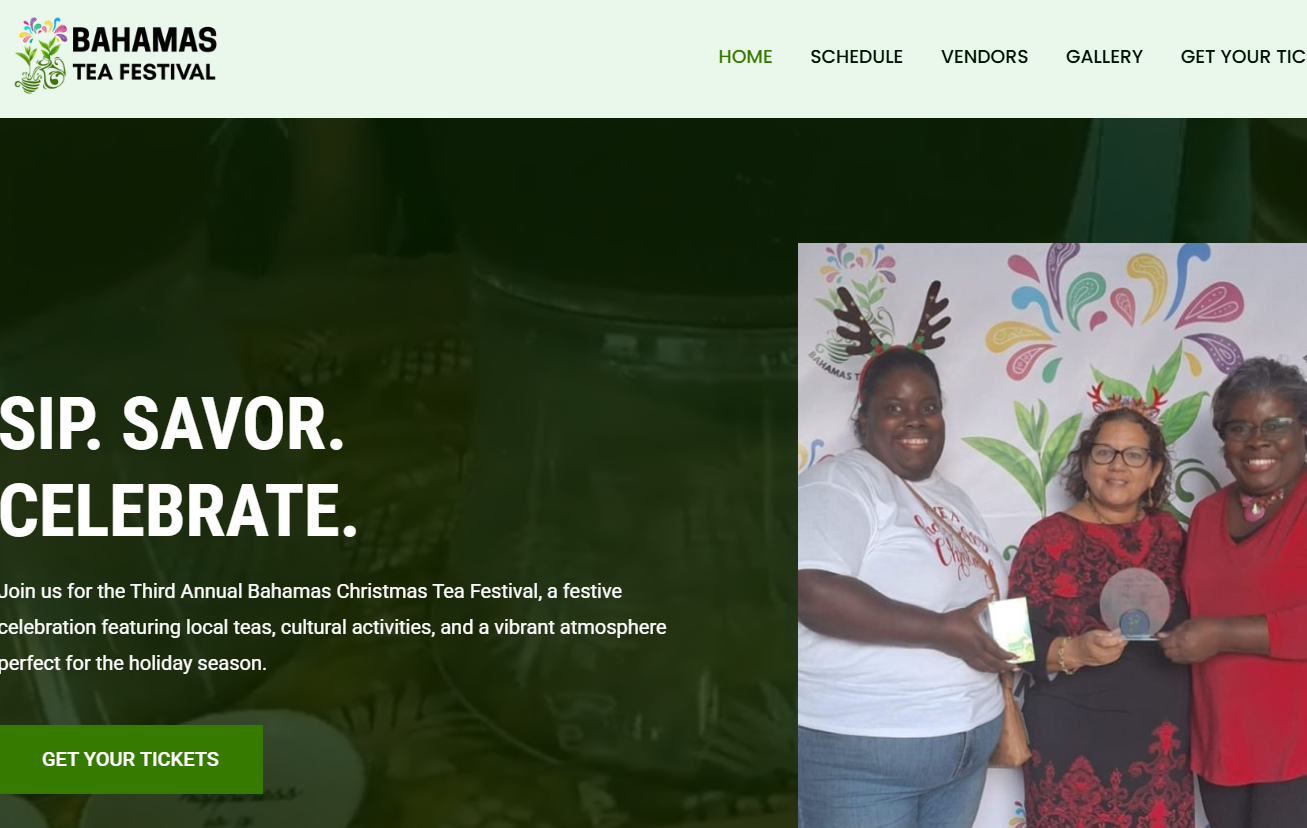The height and width of the screenshot is (828, 1307).
Task: Open the VENDORS page link
Action: [x=984, y=57]
